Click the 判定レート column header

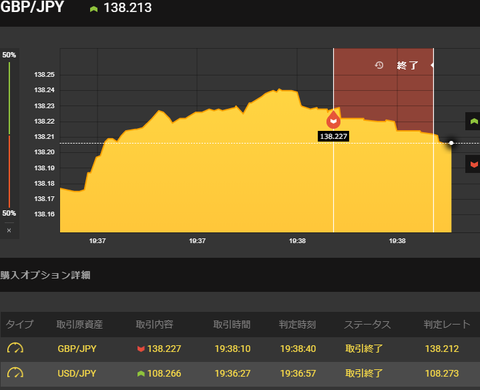click(447, 324)
